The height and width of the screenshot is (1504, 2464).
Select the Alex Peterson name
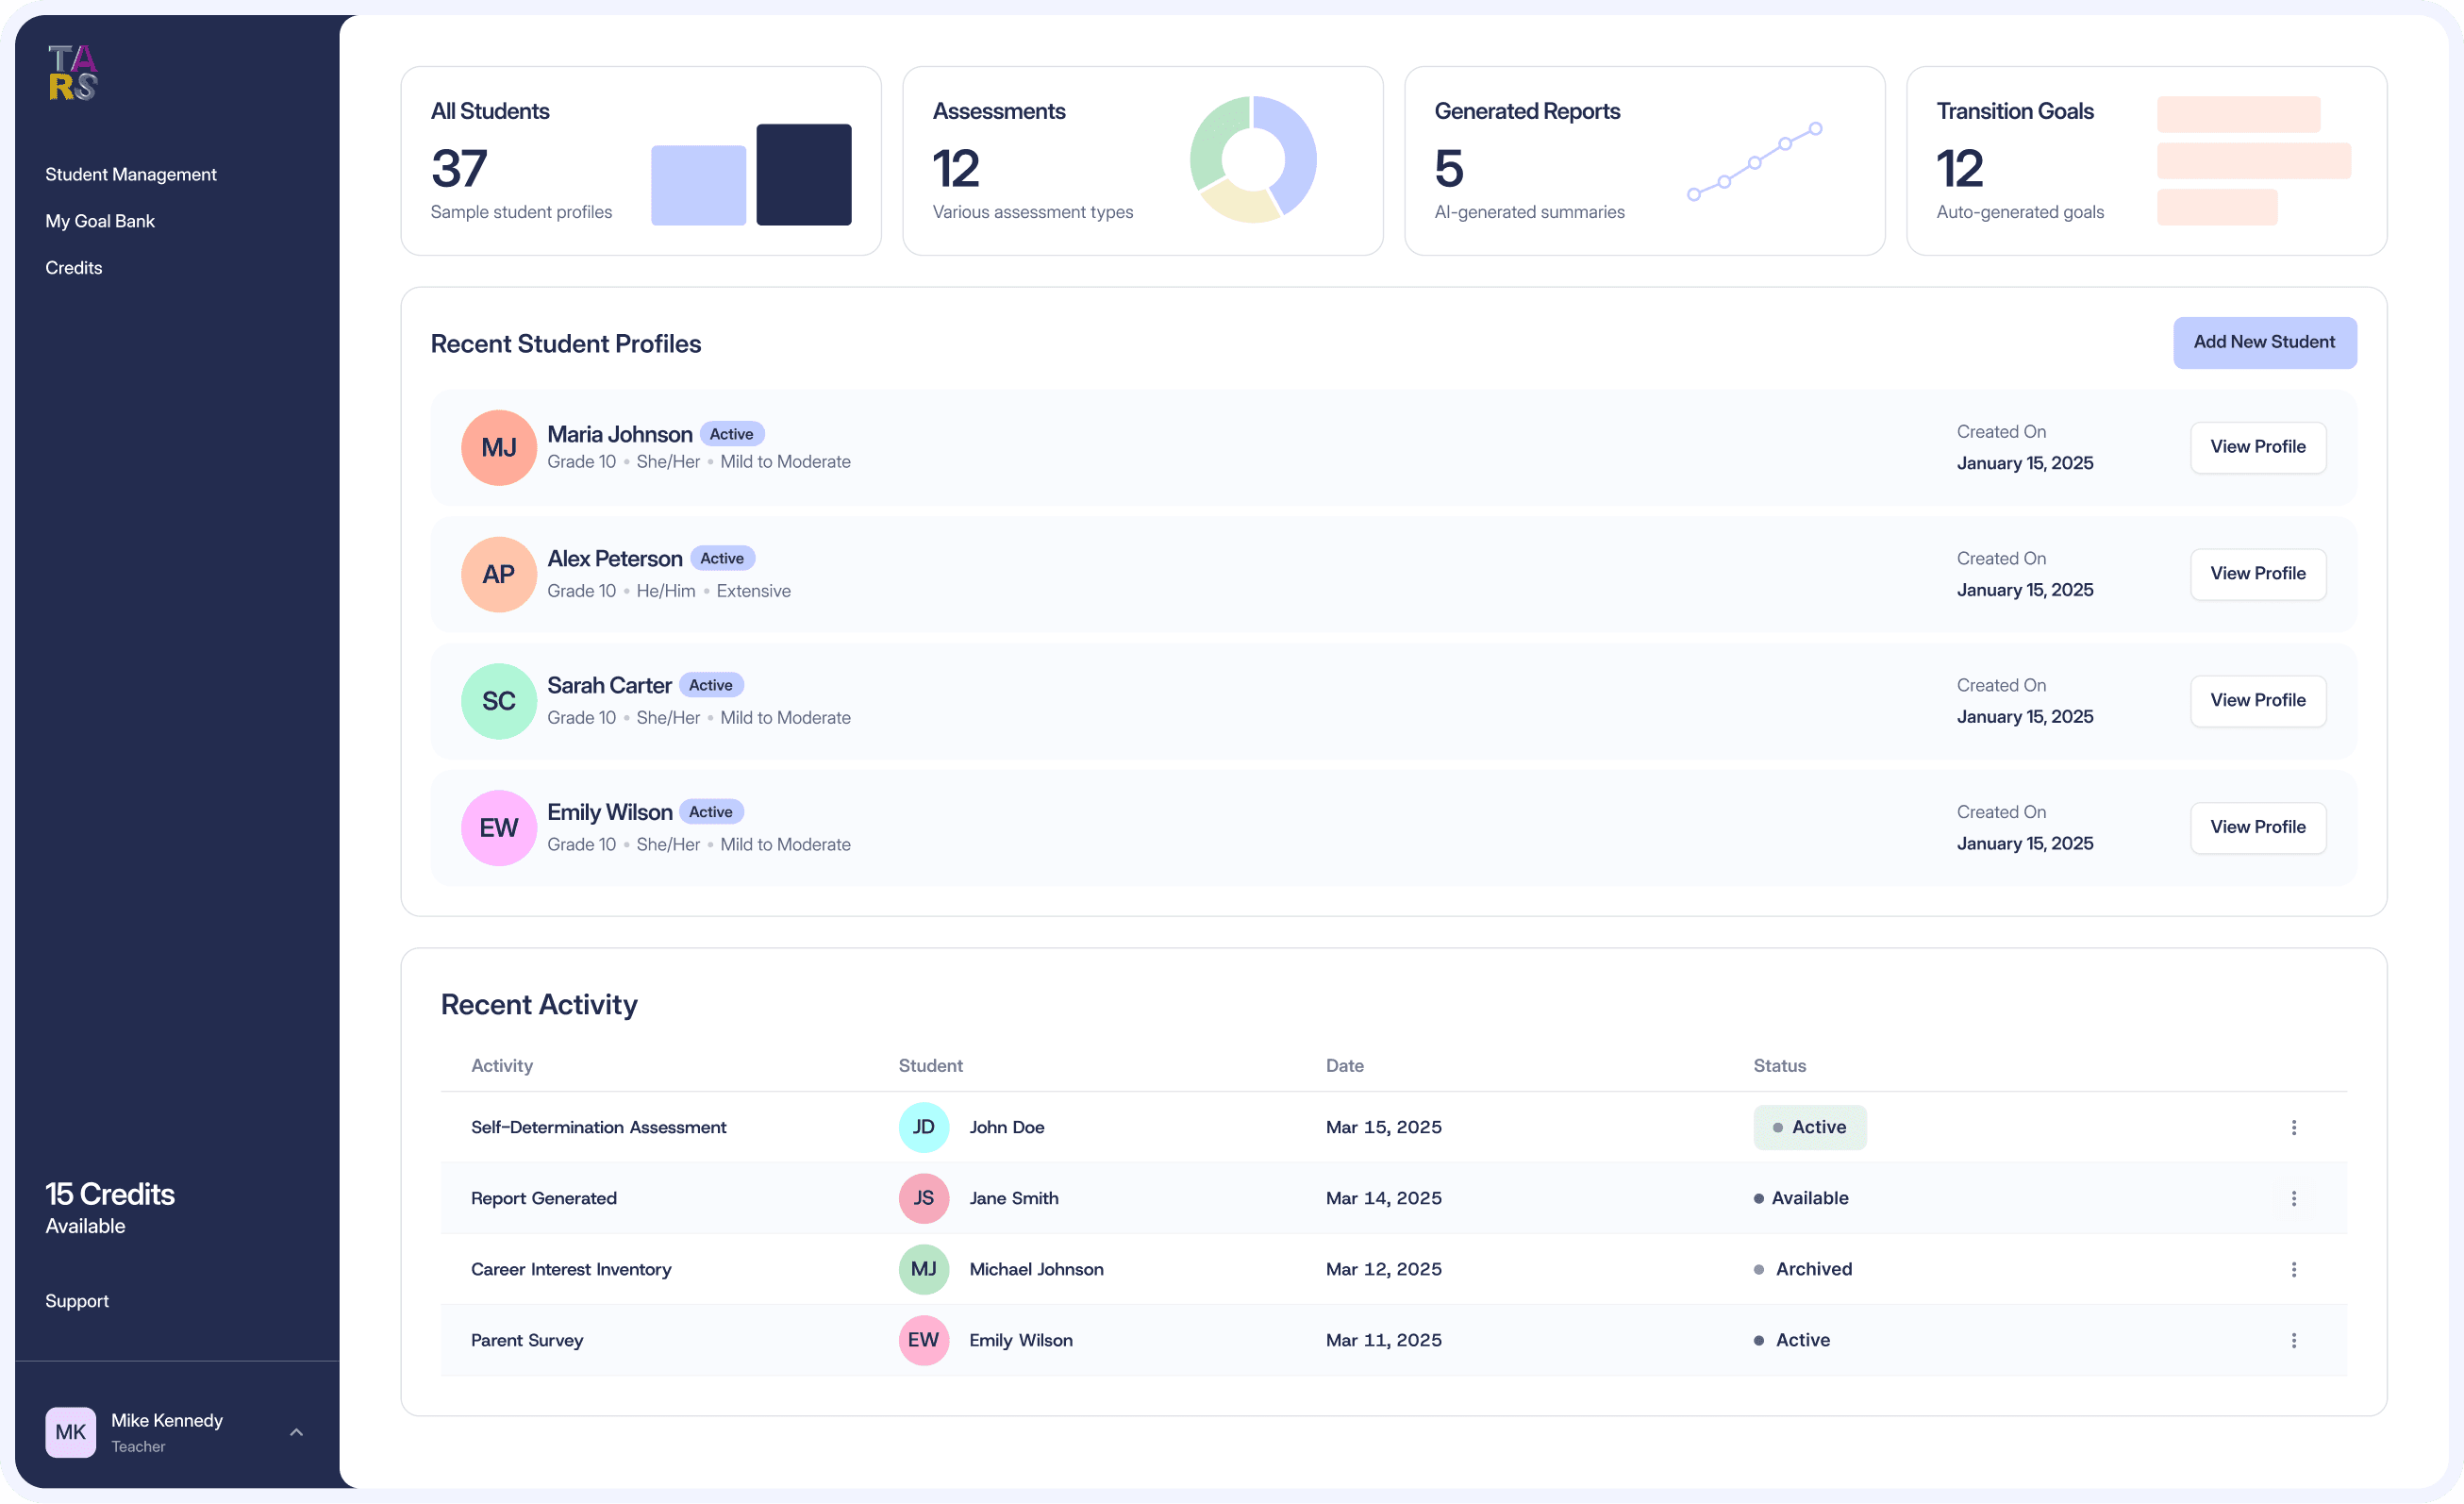point(615,559)
